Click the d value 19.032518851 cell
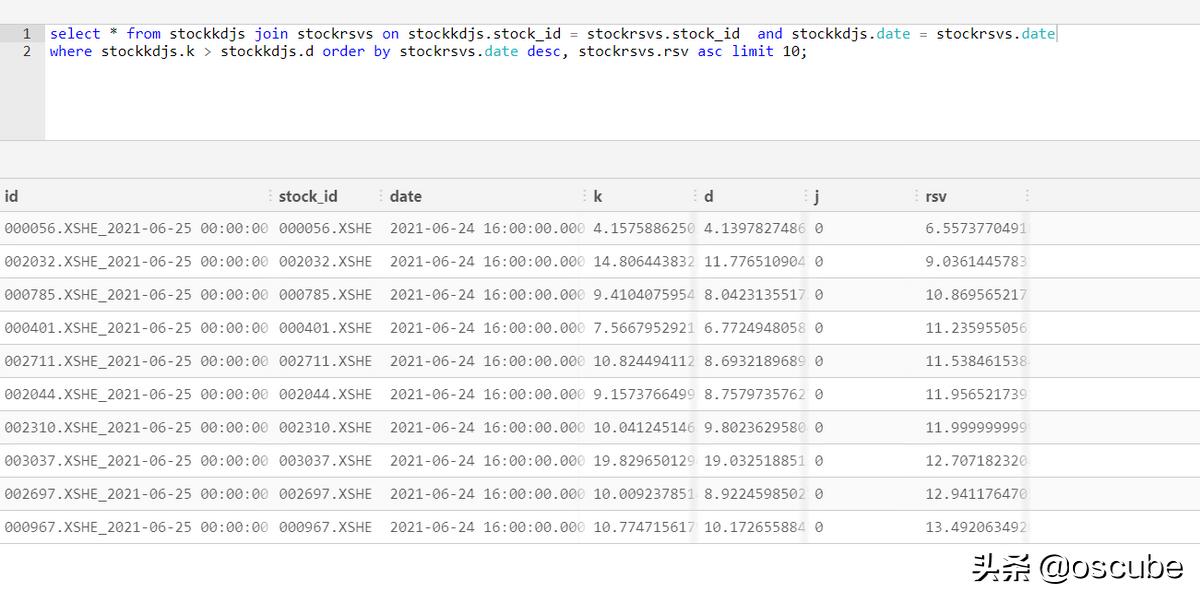1200x601 pixels. point(754,461)
